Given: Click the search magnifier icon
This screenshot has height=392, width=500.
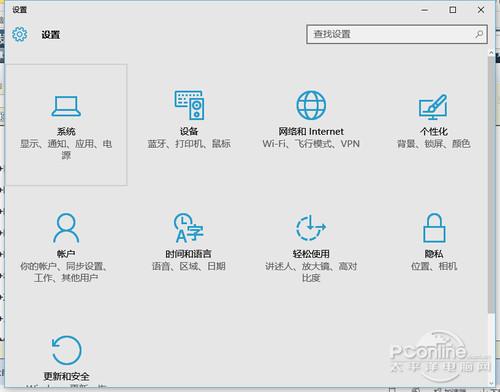Looking at the screenshot, I should point(479,34).
